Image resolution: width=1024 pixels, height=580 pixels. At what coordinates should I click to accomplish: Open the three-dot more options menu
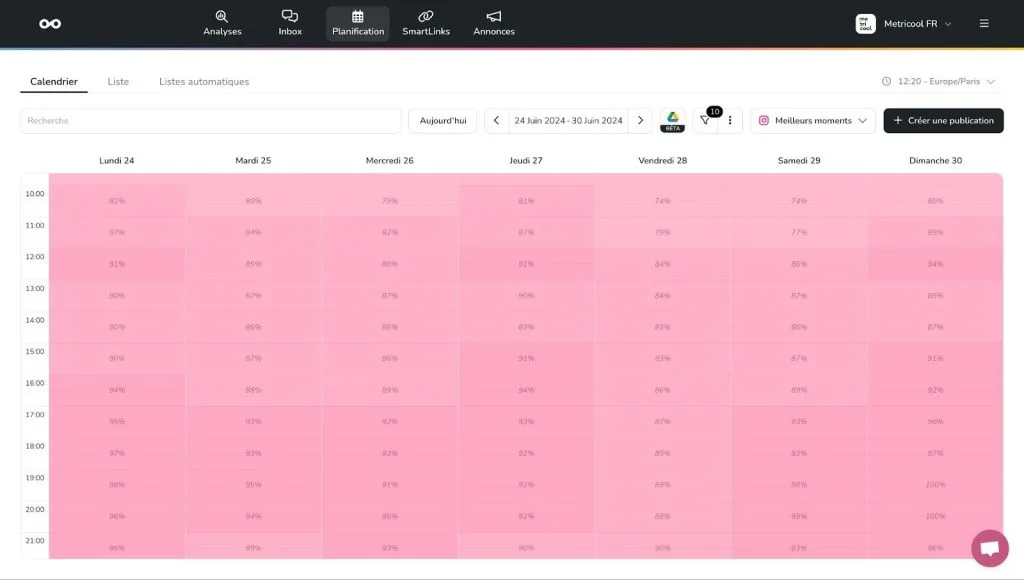click(x=730, y=121)
